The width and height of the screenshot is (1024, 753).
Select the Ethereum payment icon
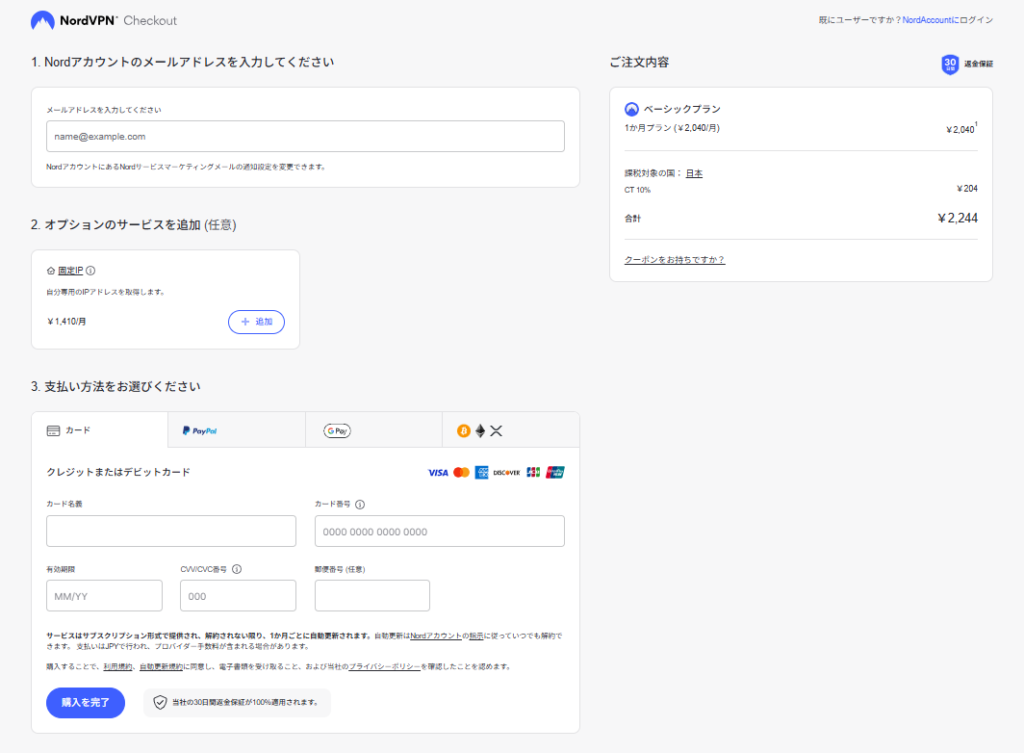[x=480, y=430]
